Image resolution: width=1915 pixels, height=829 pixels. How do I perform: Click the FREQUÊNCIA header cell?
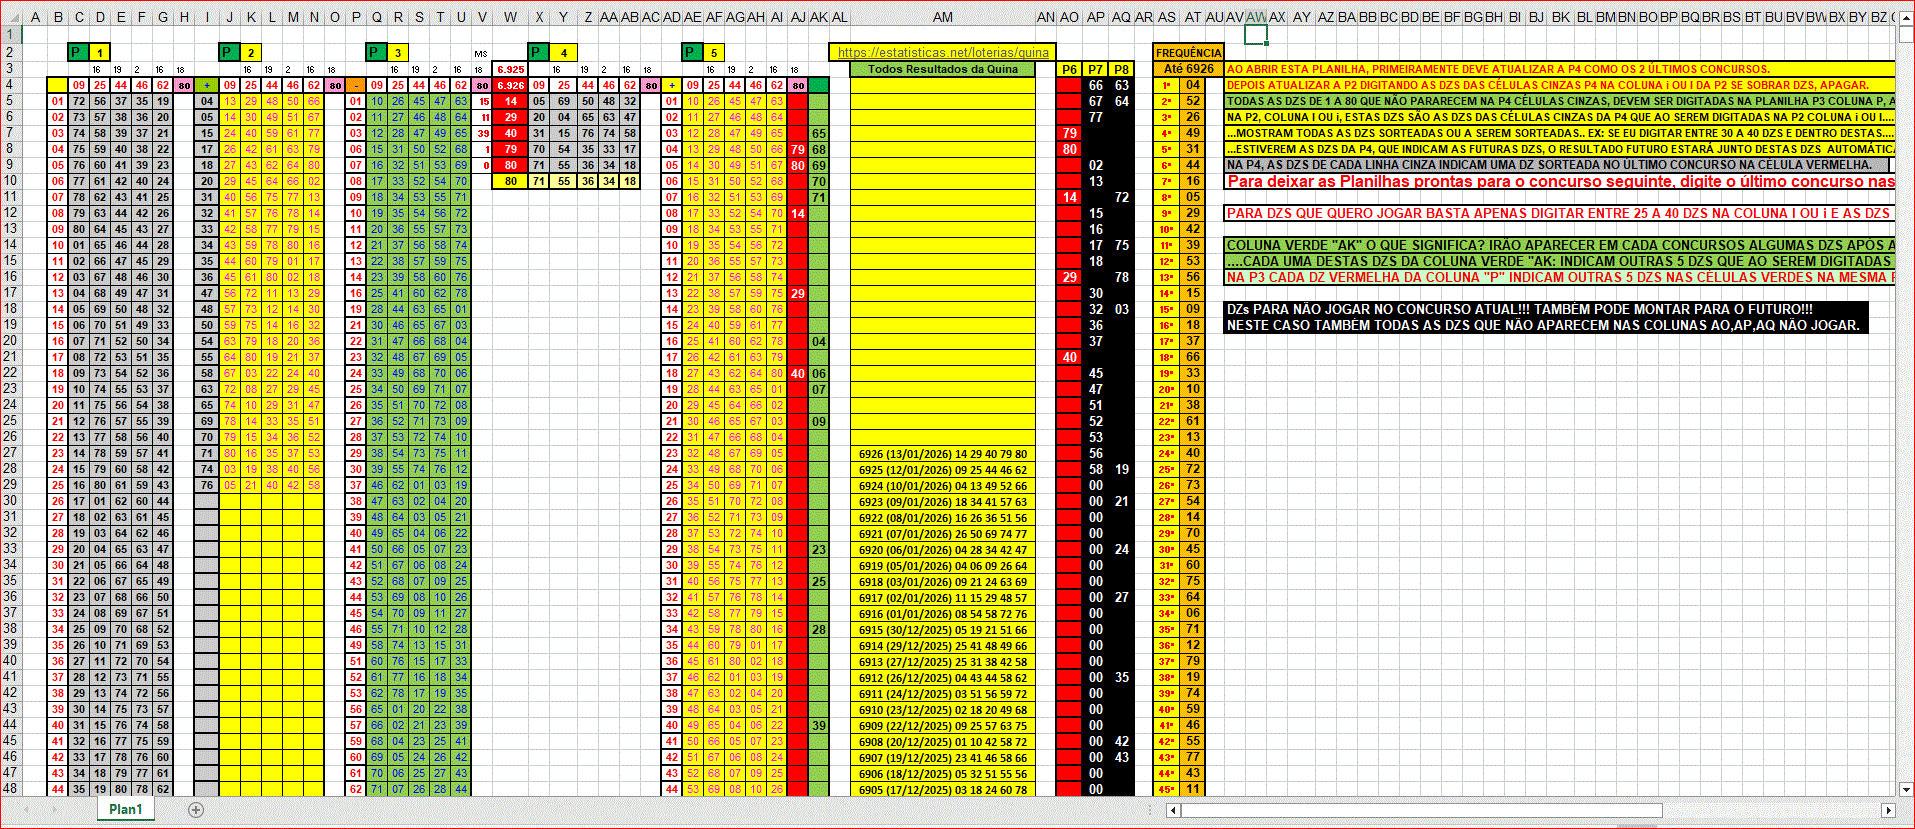point(1188,52)
